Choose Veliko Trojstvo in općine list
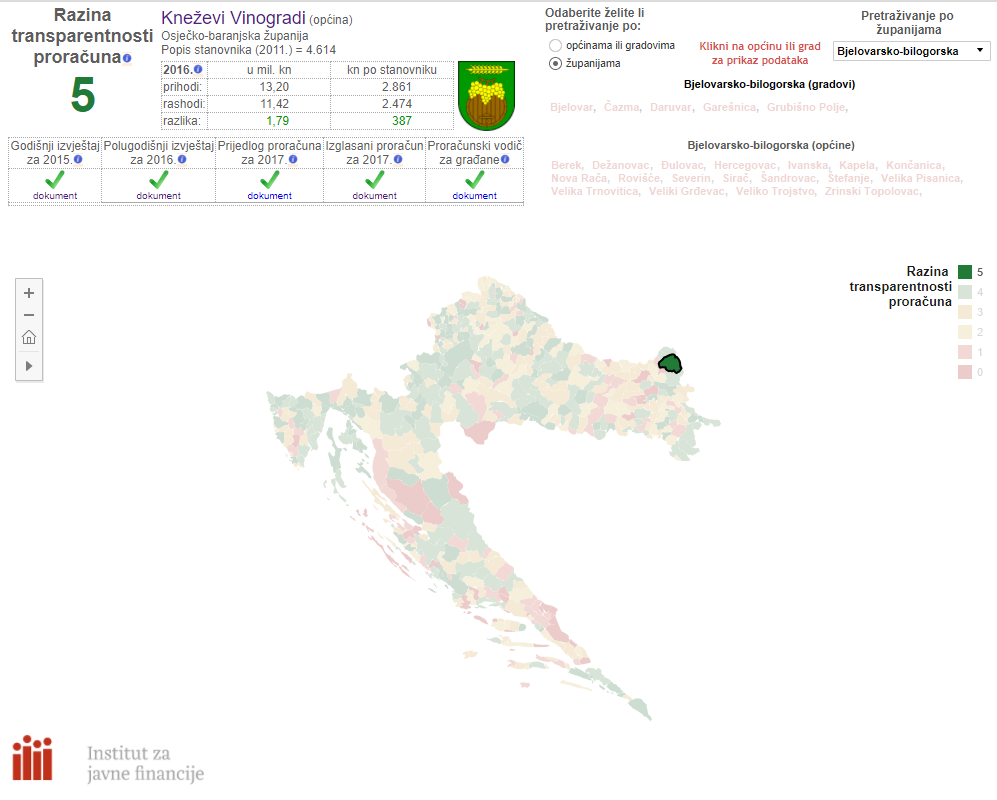This screenshot has width=997, height=800. (x=776, y=191)
